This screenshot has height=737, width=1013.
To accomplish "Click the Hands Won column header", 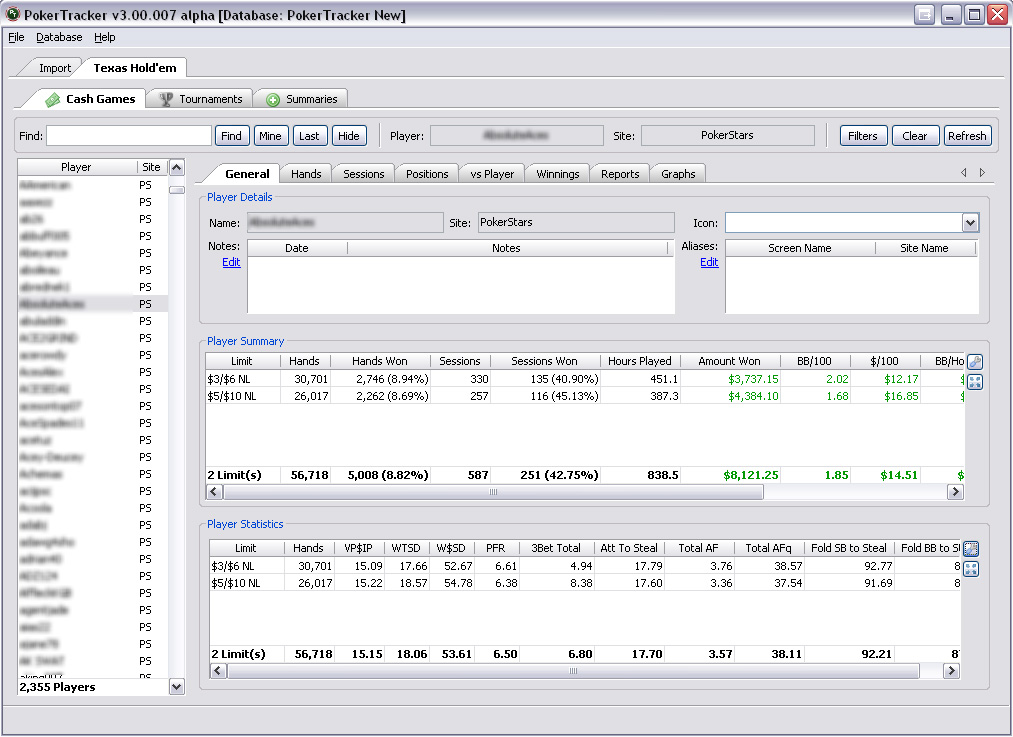I will [x=380, y=361].
